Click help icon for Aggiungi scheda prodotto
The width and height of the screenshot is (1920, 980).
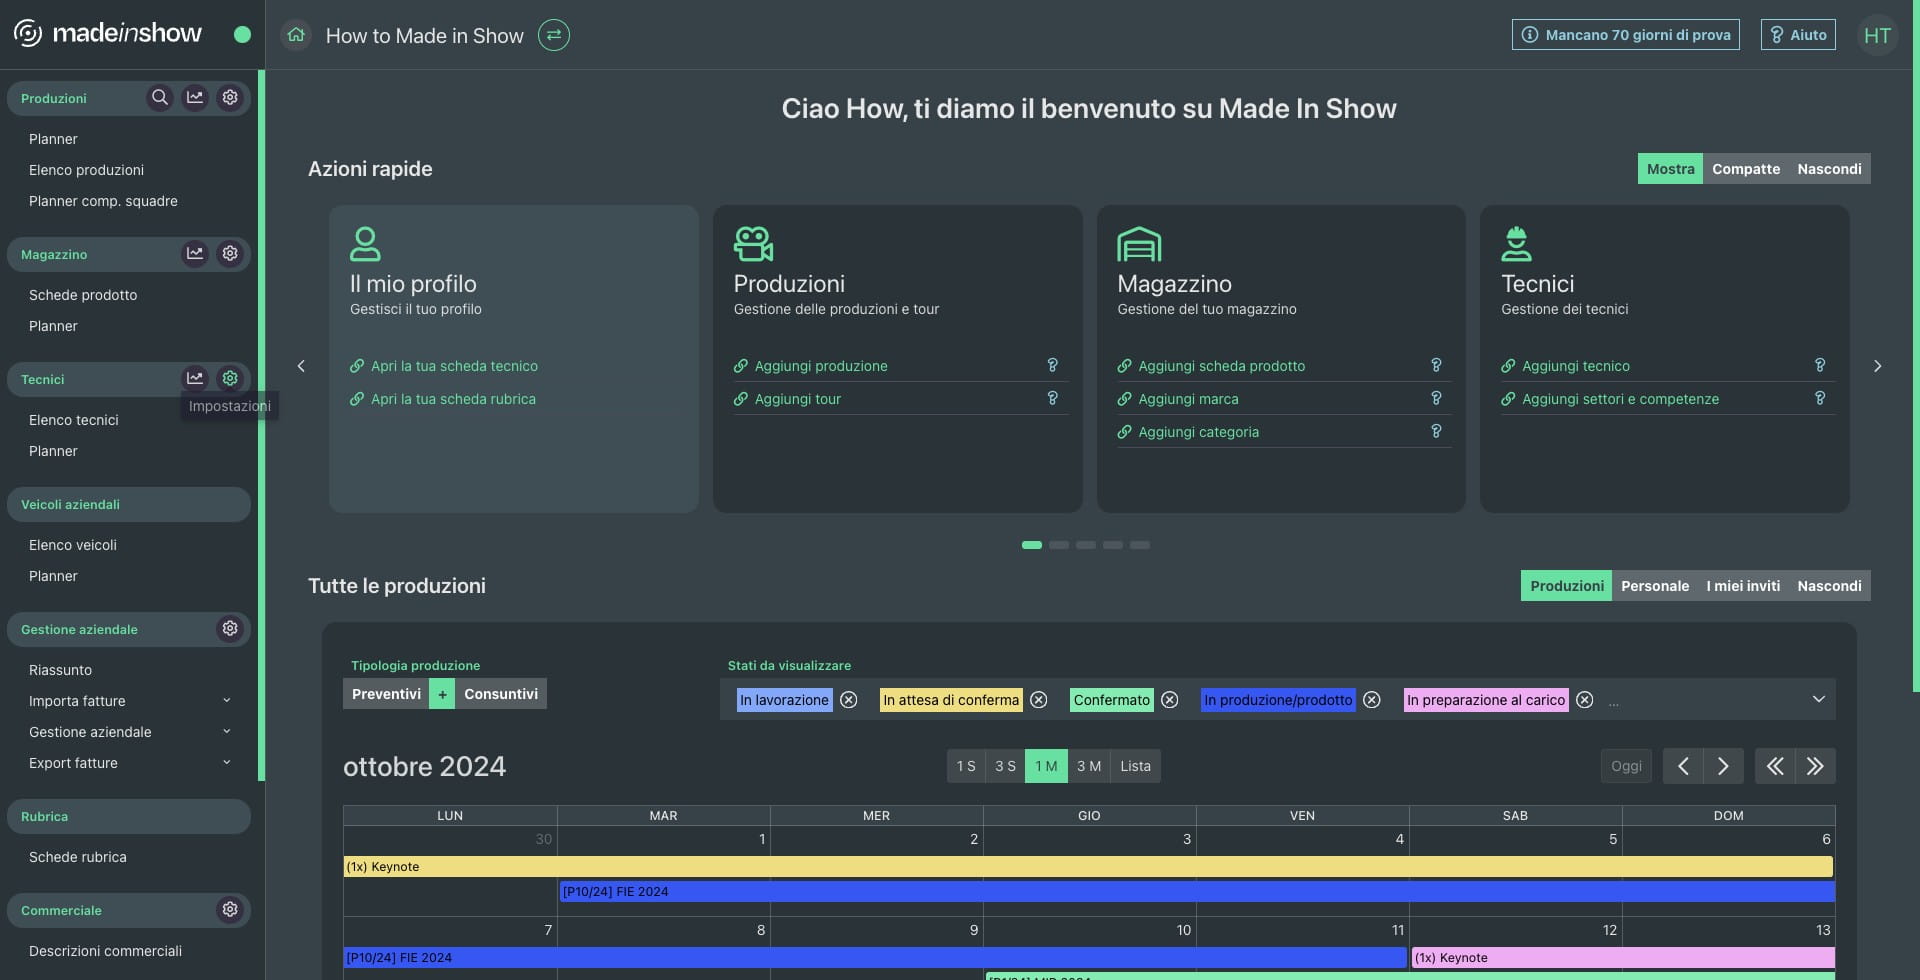click(x=1436, y=365)
